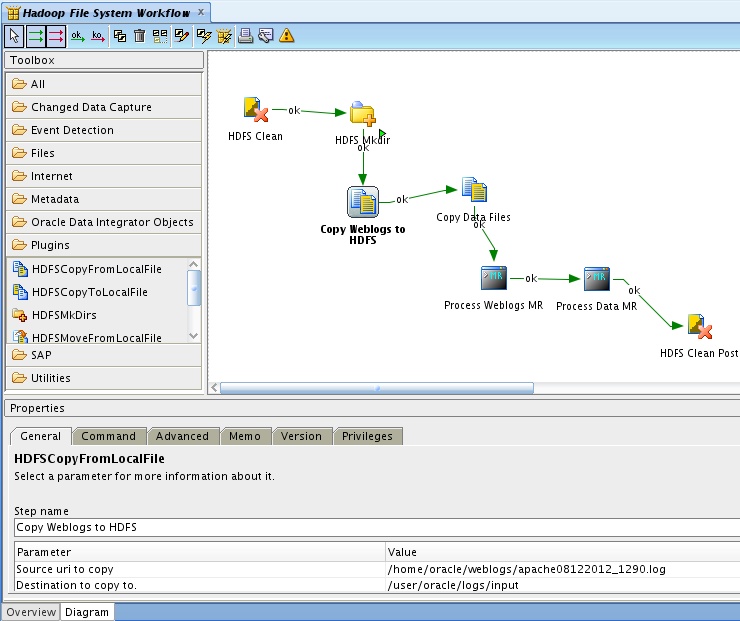Expand the Files toolbox category
The image size is (740, 621).
point(104,153)
